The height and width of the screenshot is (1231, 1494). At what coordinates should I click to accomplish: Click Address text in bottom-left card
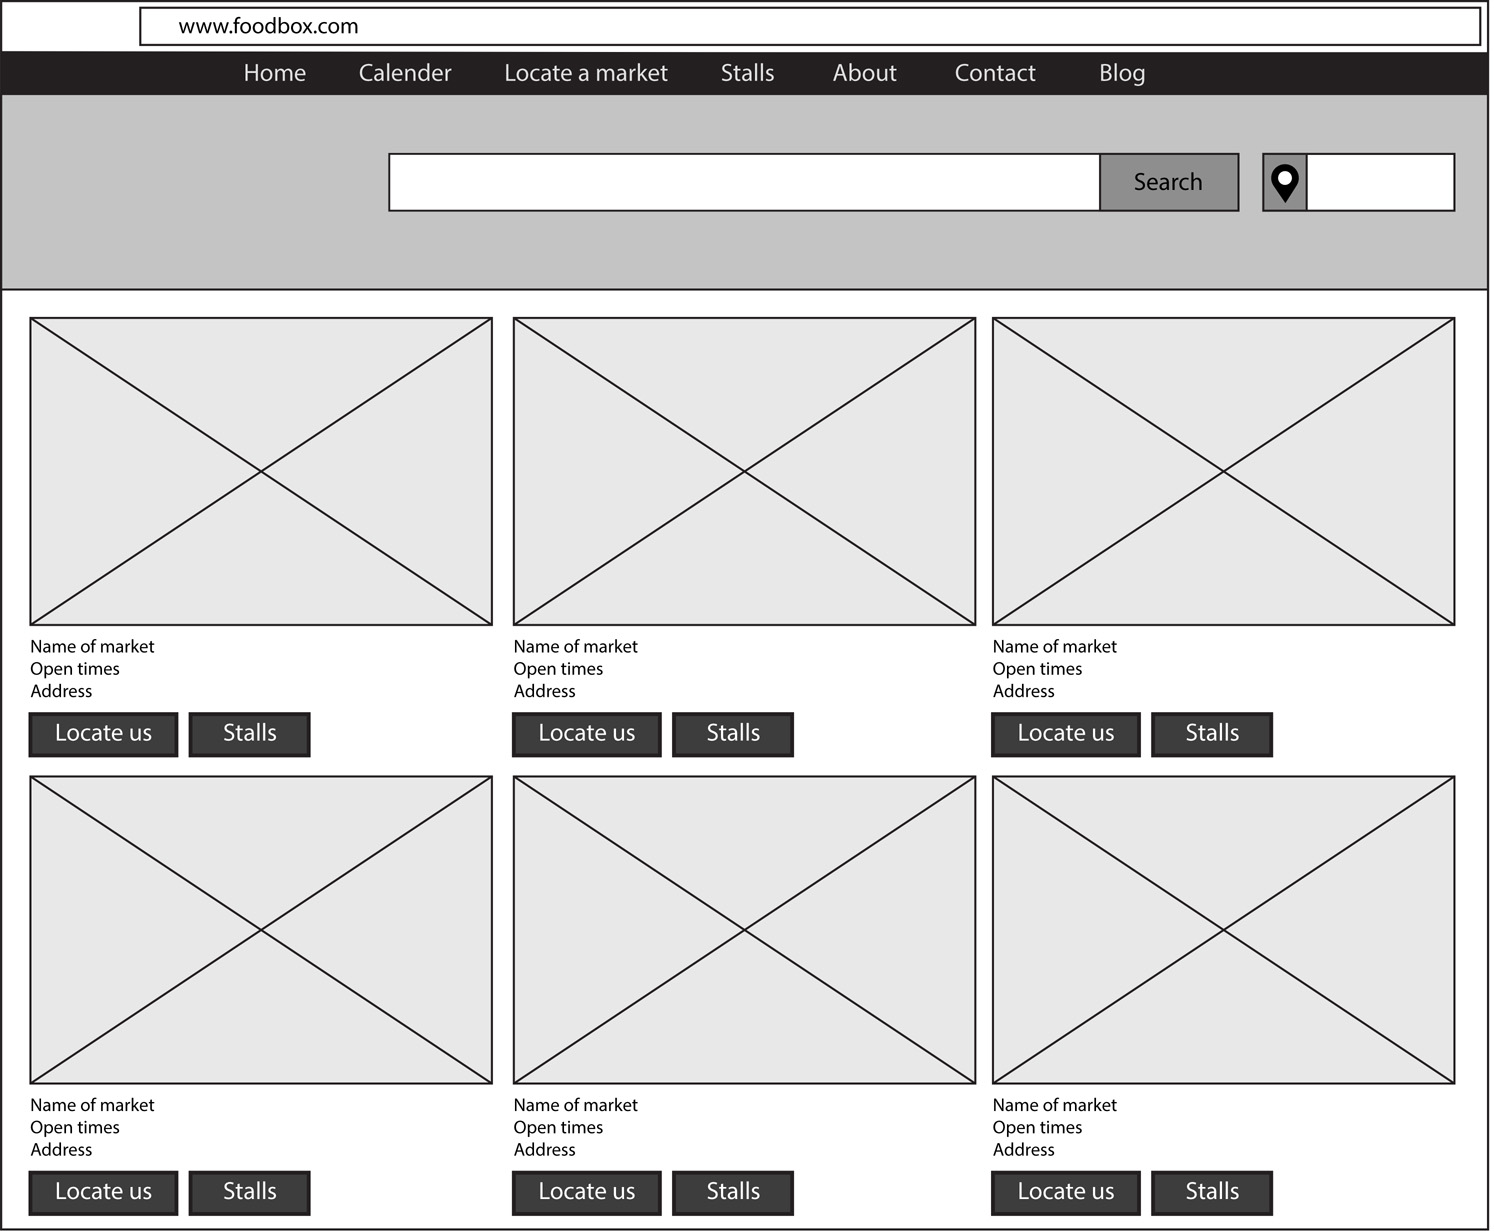[x=61, y=1149]
